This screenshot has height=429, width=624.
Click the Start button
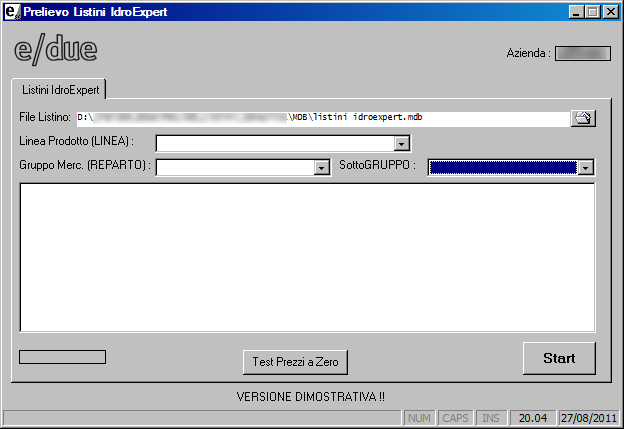pyautogui.click(x=559, y=358)
